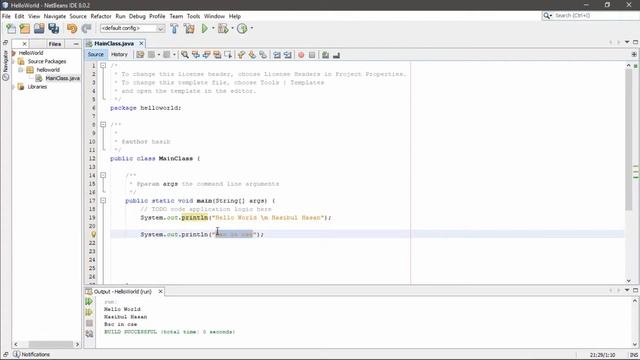The image size is (640, 360).
Task: Click the Projects panel horizontal scrollbar
Action: 51,344
